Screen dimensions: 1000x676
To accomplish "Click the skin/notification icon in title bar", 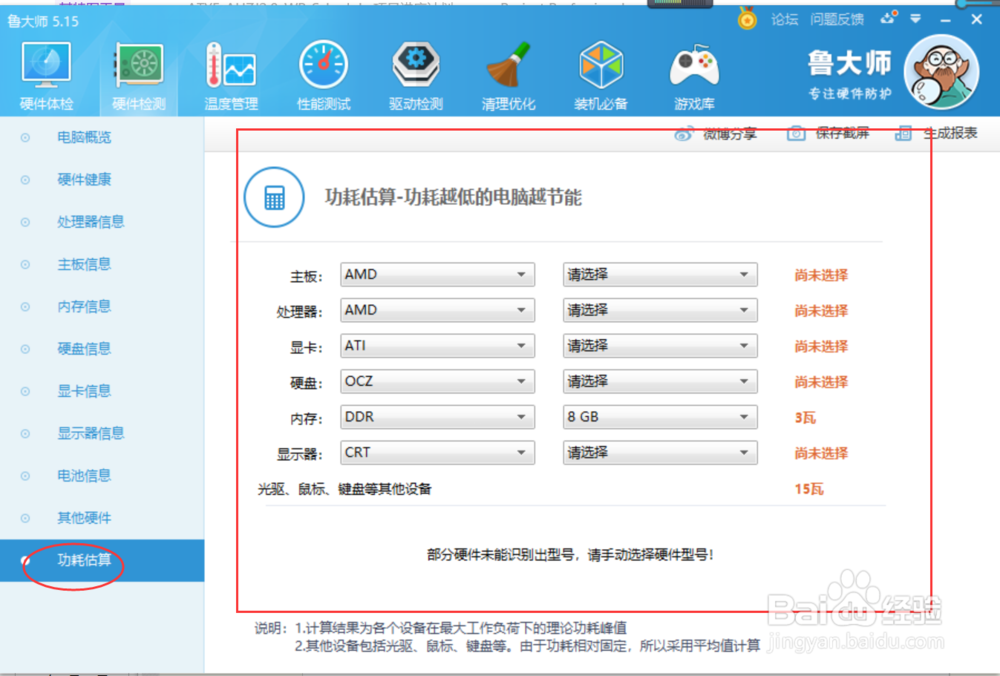I will [x=888, y=18].
